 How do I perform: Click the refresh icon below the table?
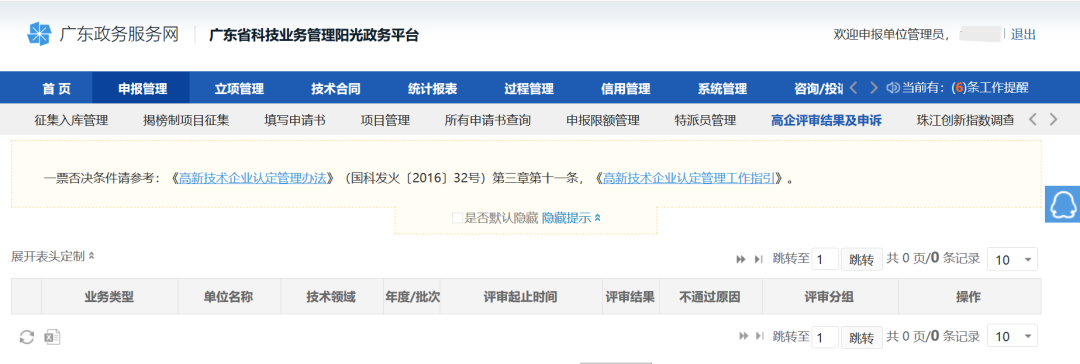coord(27,336)
